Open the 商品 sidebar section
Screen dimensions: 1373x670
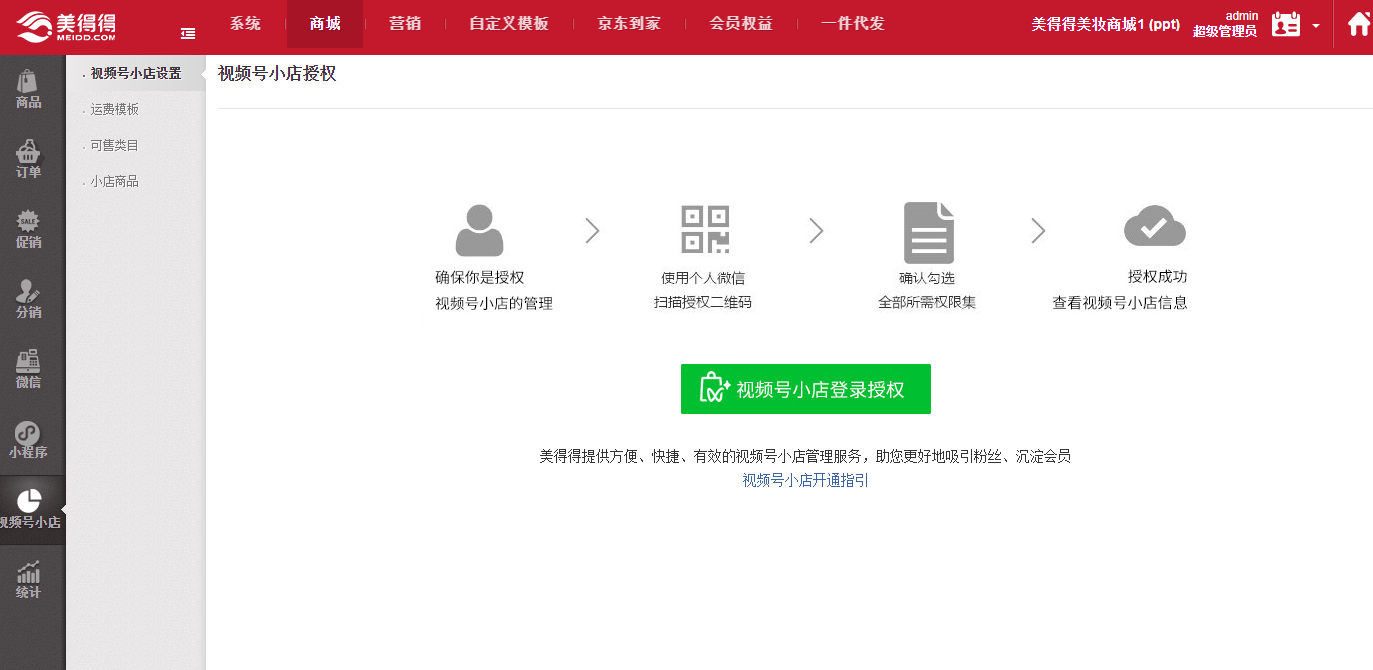[29, 90]
